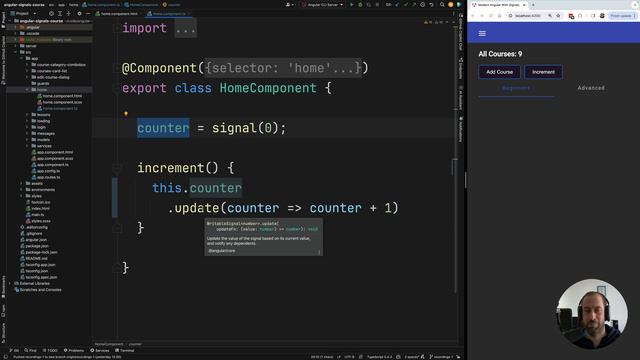The height and width of the screenshot is (360, 640).
Task: Open tooltip more-options dots icon
Action: click(x=319, y=251)
